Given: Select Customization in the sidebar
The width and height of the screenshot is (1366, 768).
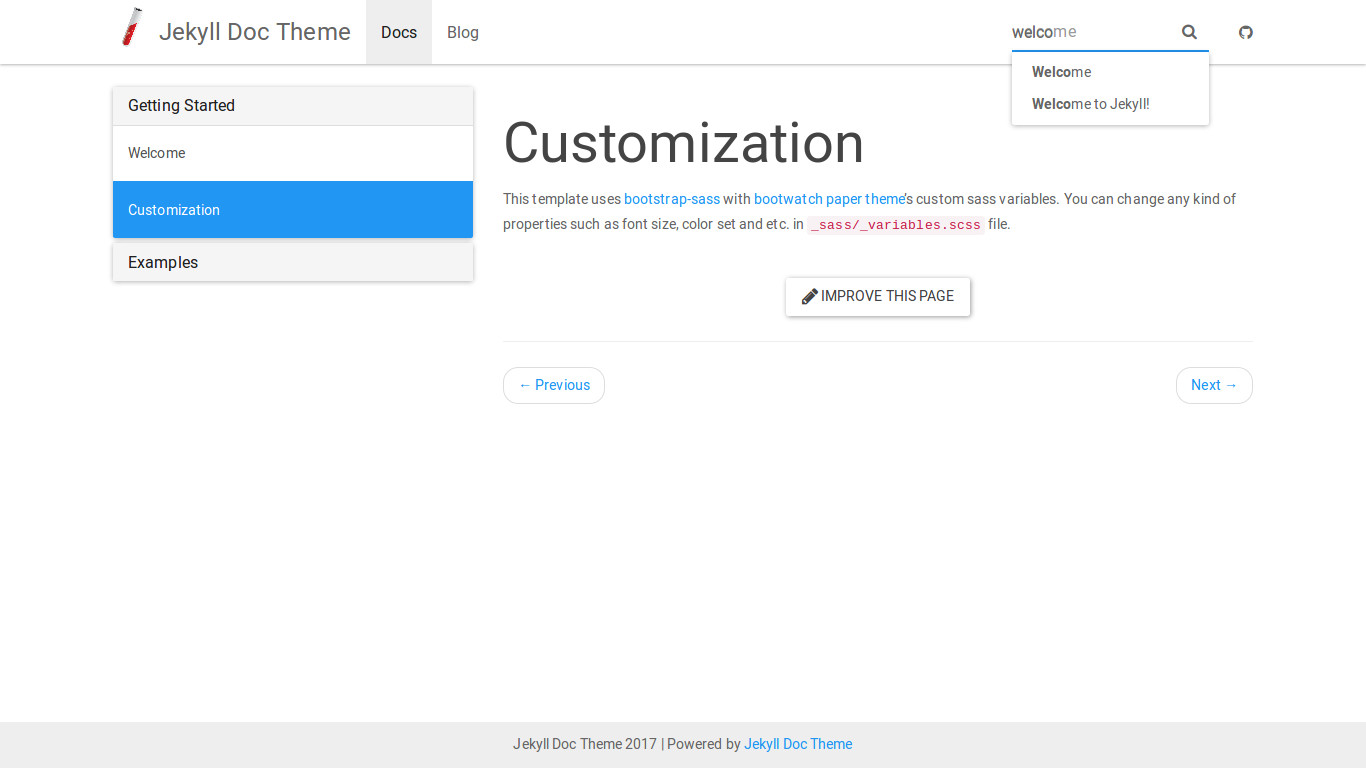Looking at the screenshot, I should (174, 210).
